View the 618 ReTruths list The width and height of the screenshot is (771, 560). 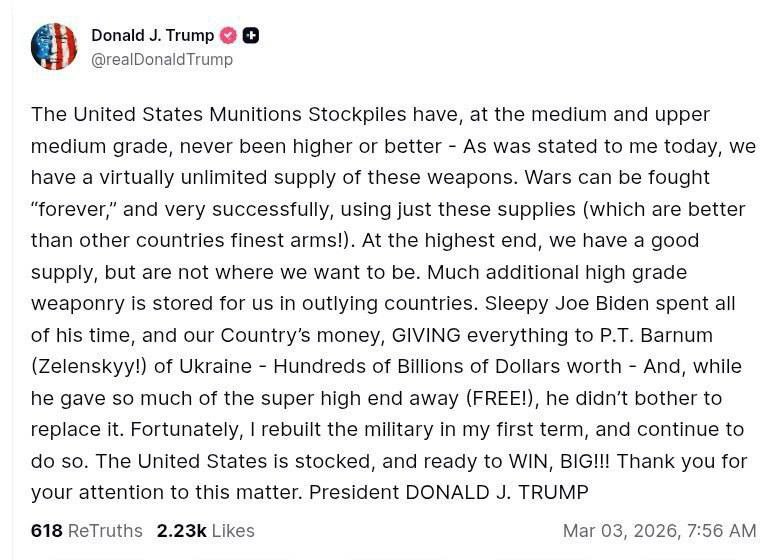(86, 530)
